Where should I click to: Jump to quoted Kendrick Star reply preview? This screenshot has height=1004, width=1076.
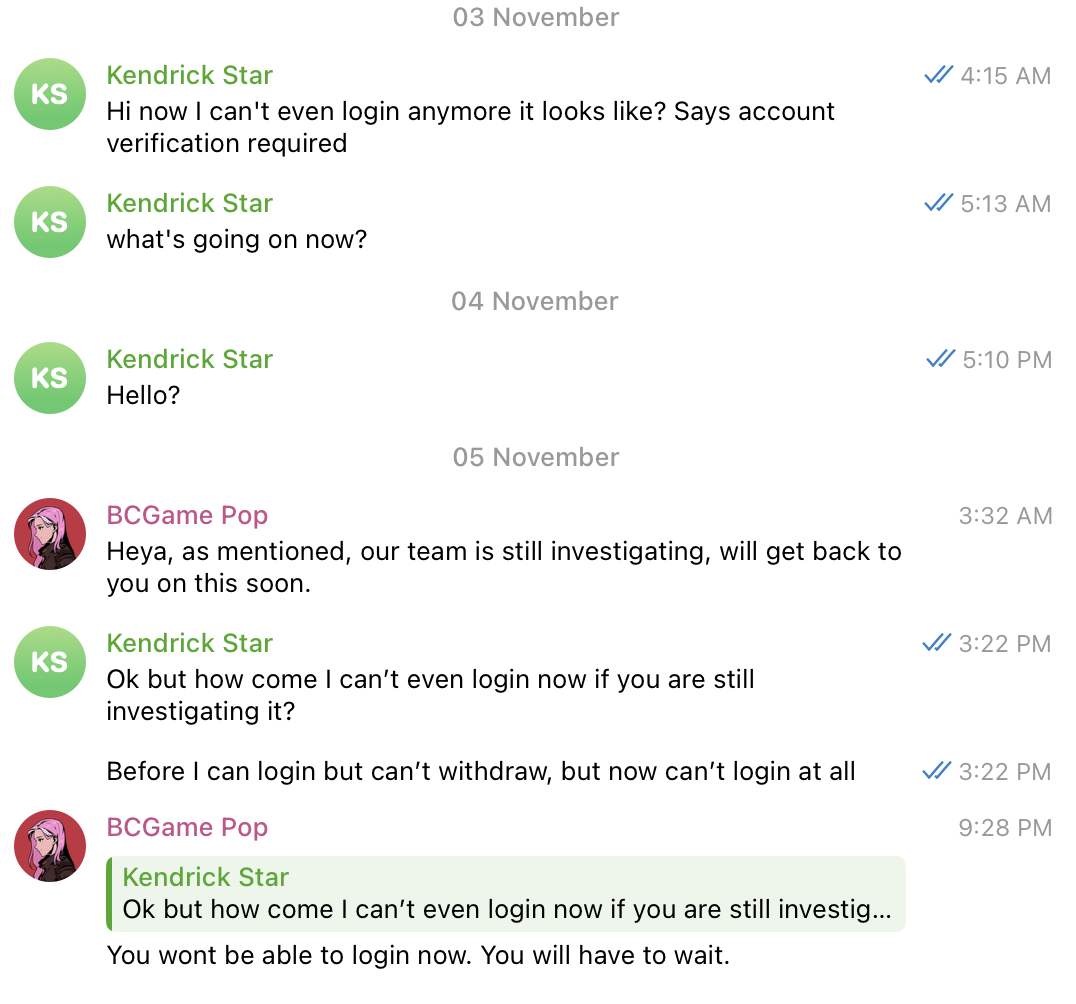(506, 894)
